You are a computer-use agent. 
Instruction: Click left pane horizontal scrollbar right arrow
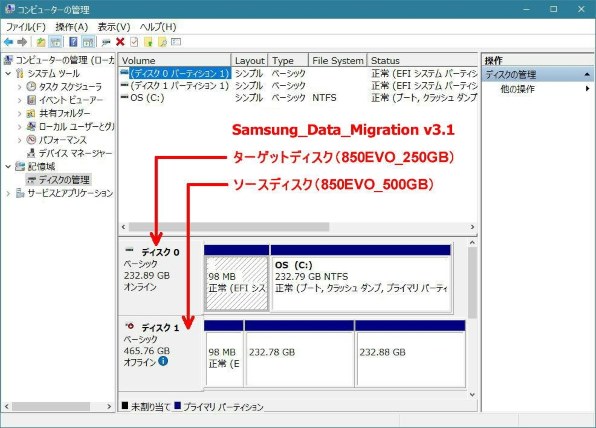[x=109, y=406]
